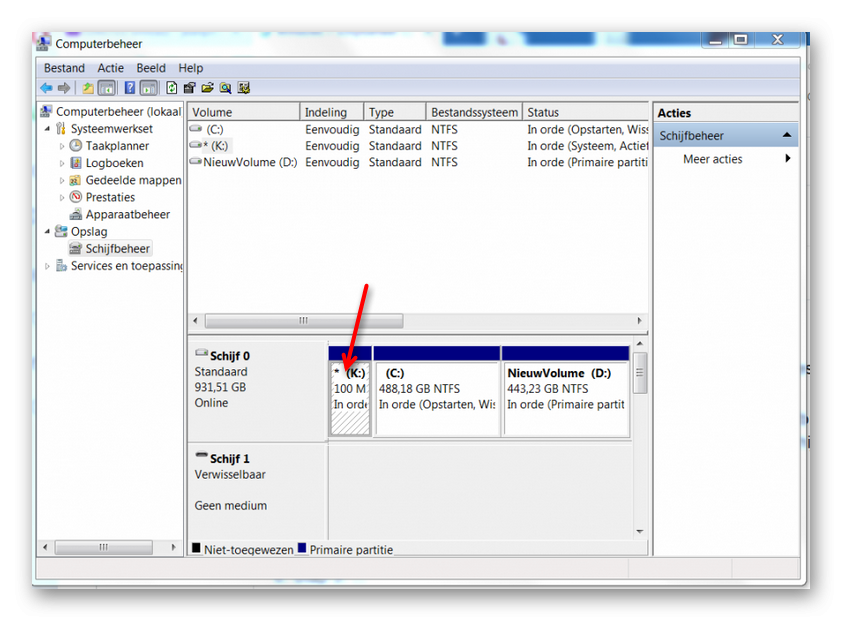Click the volume list horizontal scrollbar thumb
The width and height of the screenshot is (842, 621).
(x=304, y=321)
